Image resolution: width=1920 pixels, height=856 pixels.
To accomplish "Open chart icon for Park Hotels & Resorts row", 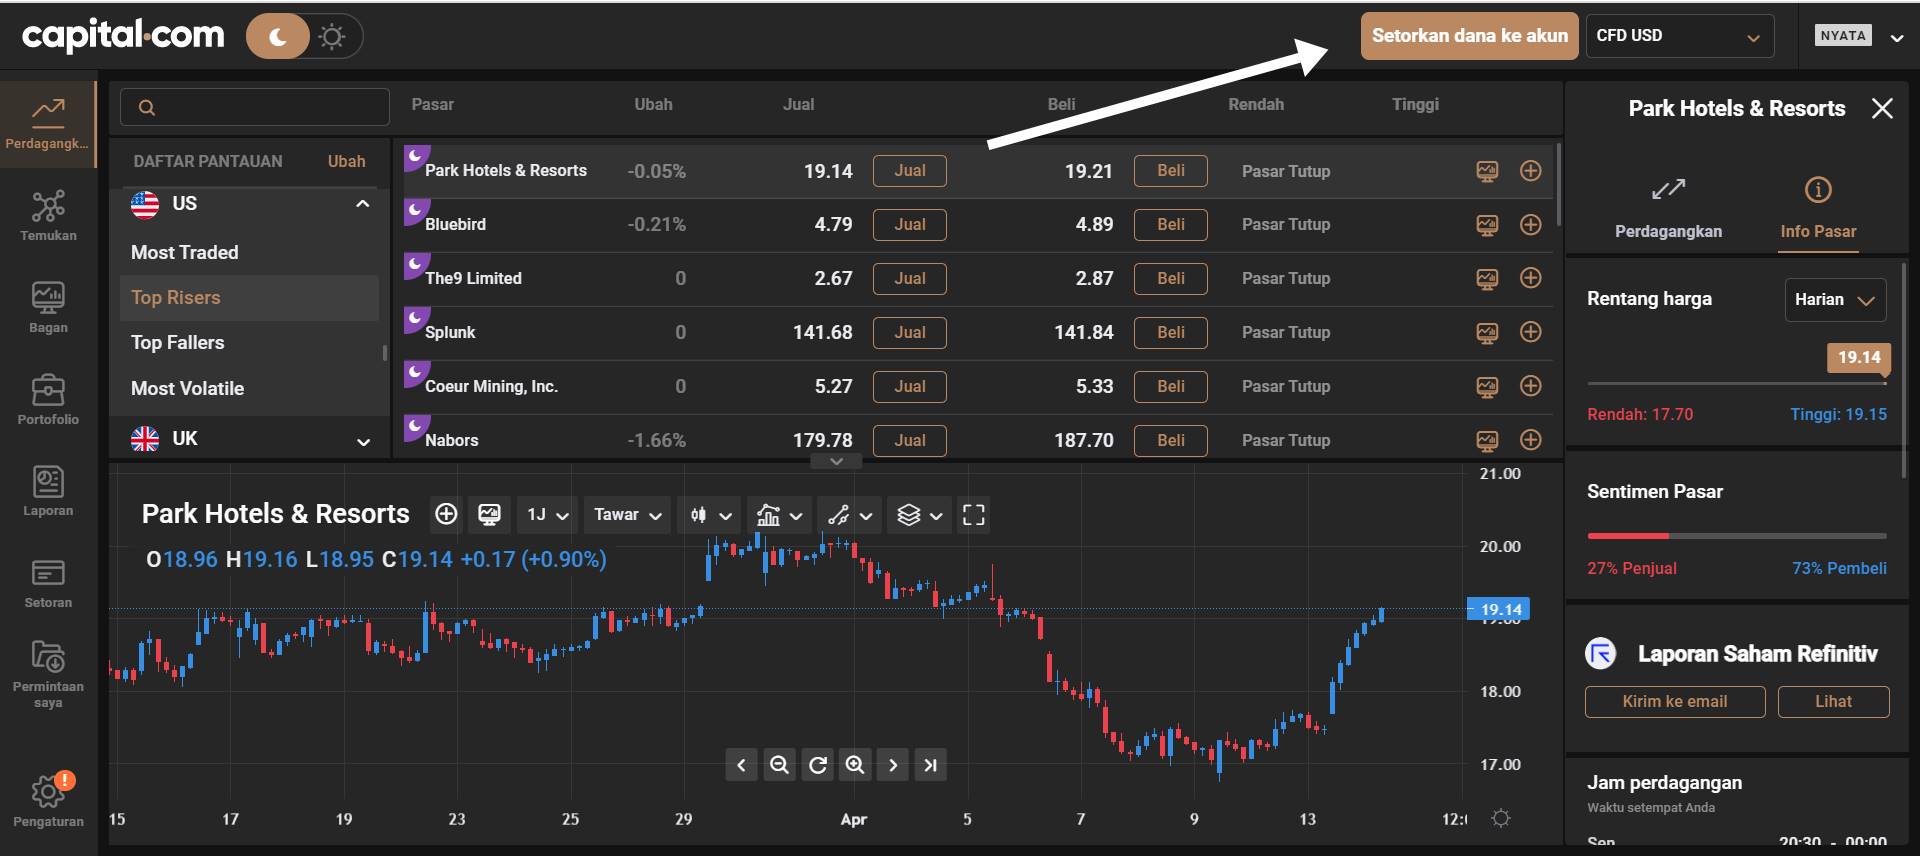I will 1487,171.
